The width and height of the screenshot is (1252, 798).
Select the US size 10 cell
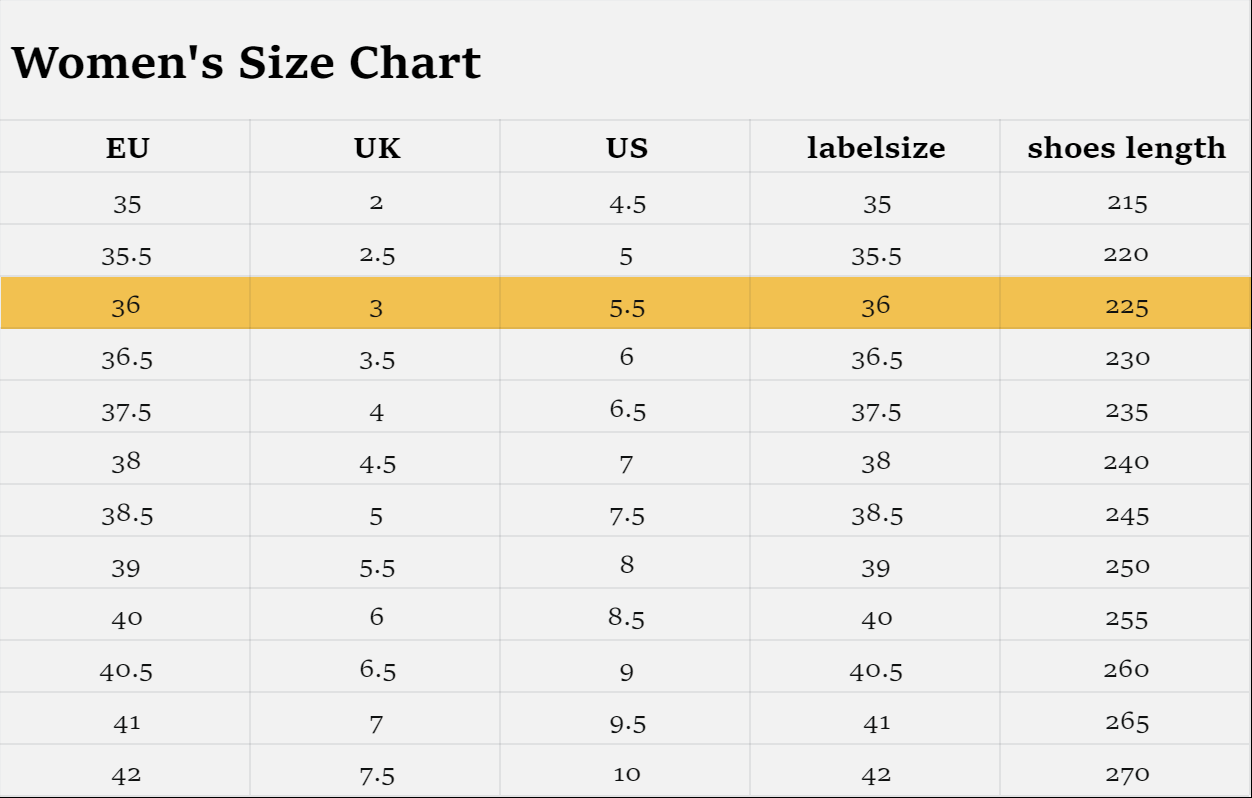point(627,773)
